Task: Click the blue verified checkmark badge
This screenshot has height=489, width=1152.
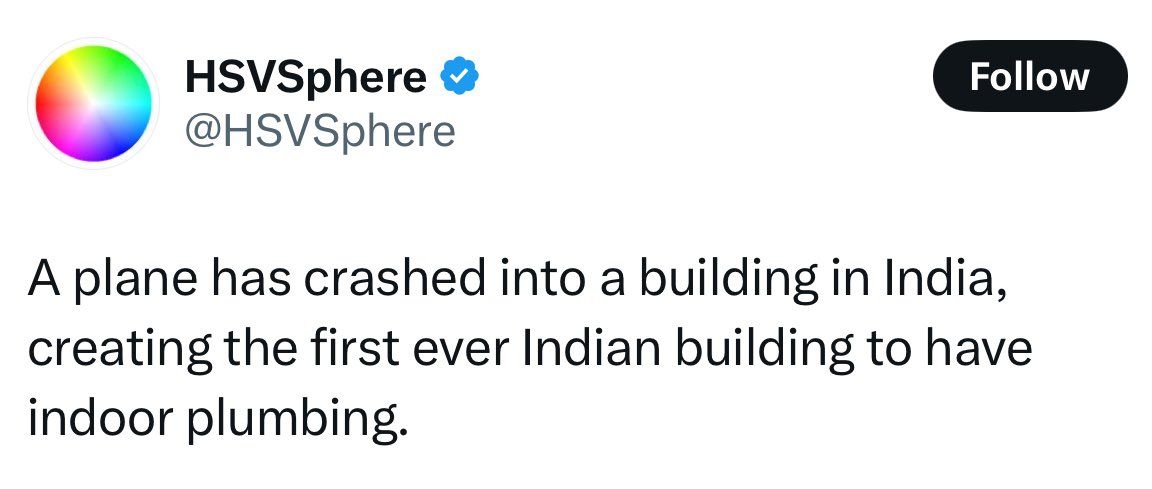Action: (x=457, y=76)
